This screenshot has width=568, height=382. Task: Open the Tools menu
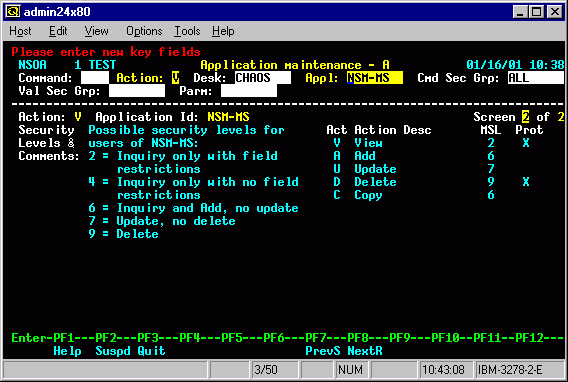pyautogui.click(x=187, y=31)
